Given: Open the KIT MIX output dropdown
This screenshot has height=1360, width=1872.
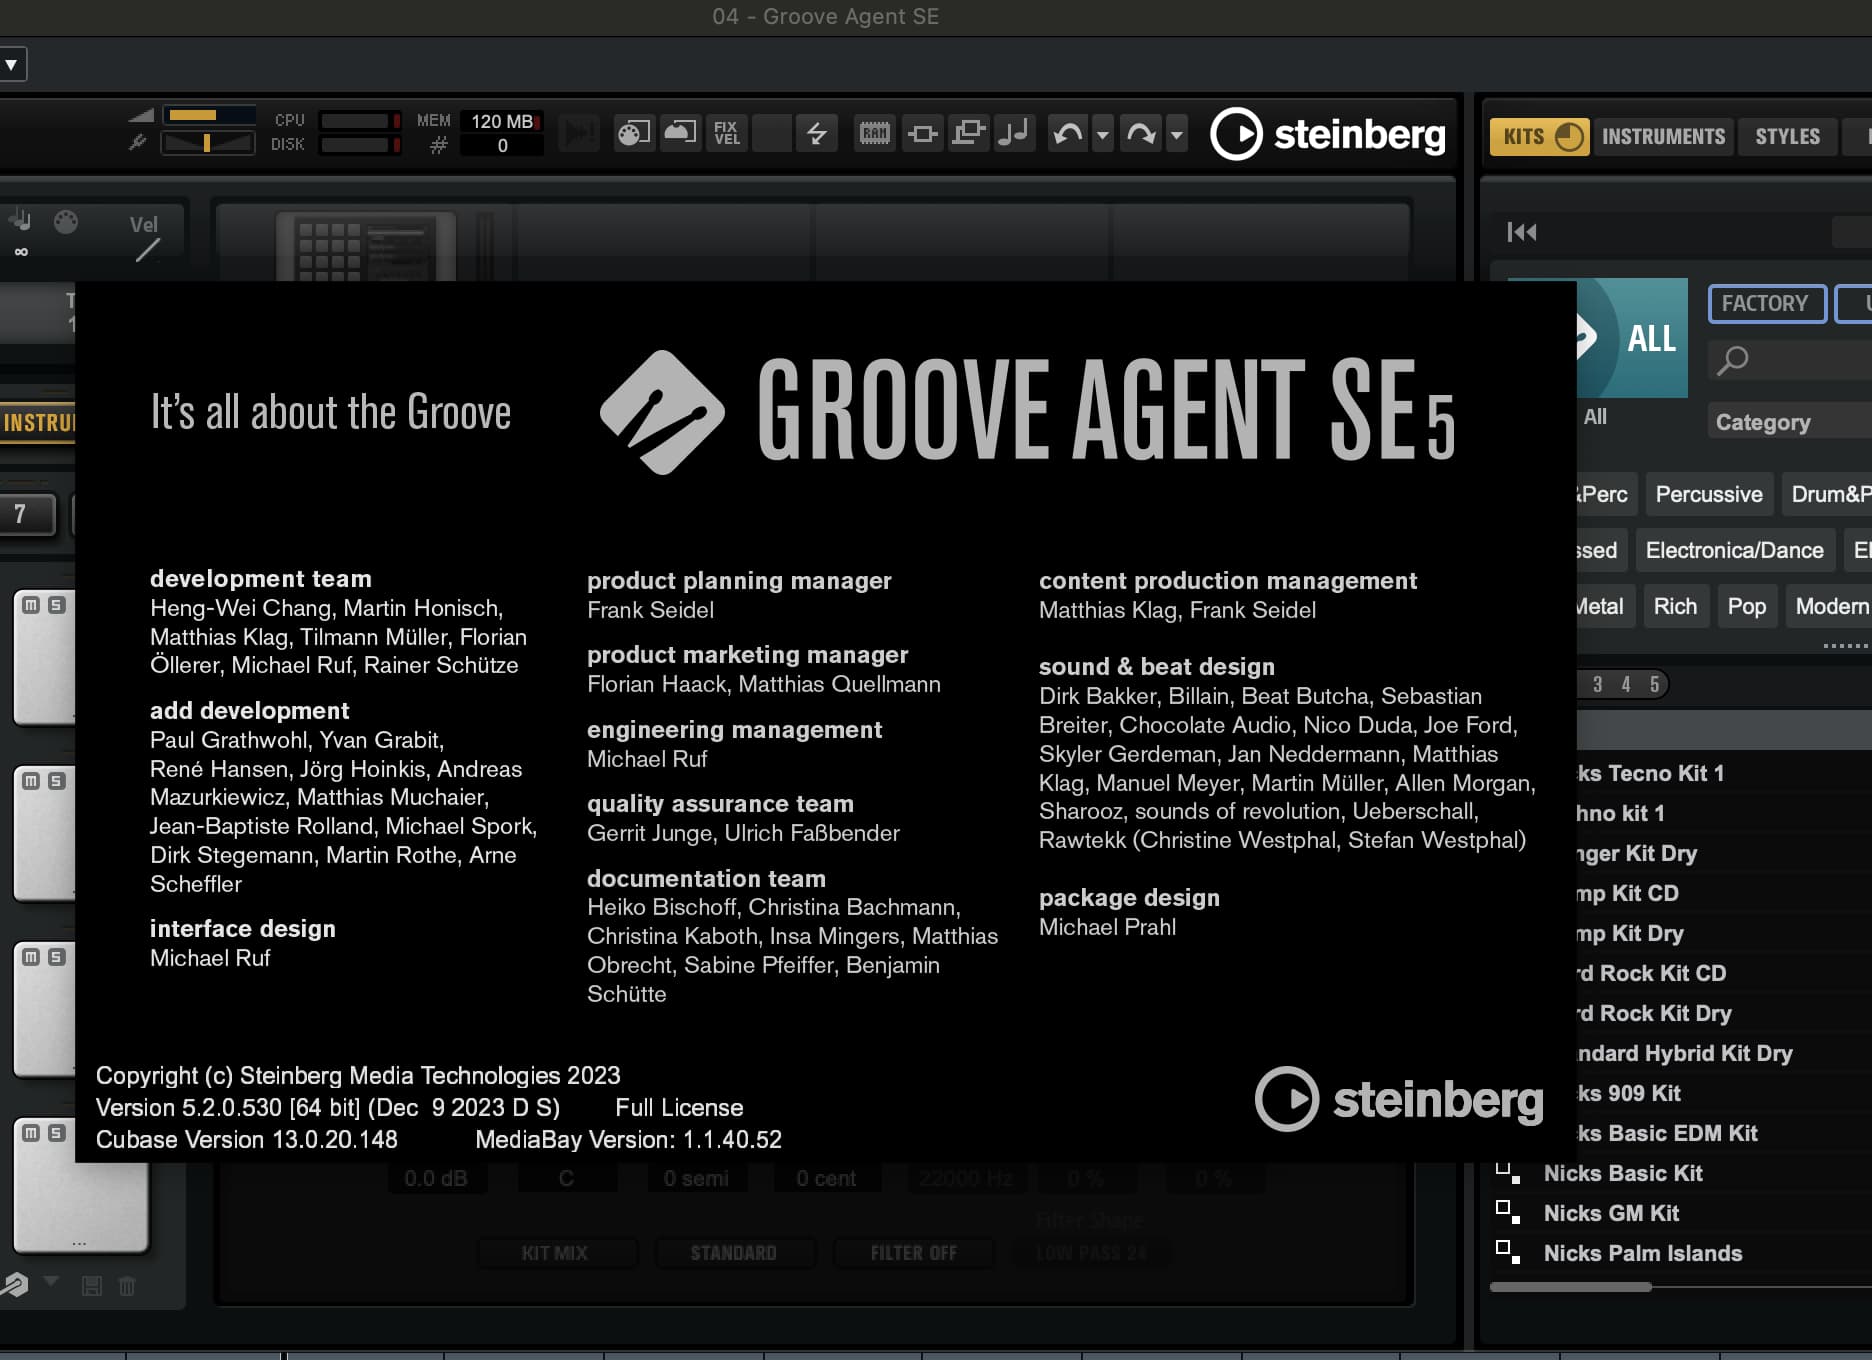Looking at the screenshot, I should pos(556,1253).
